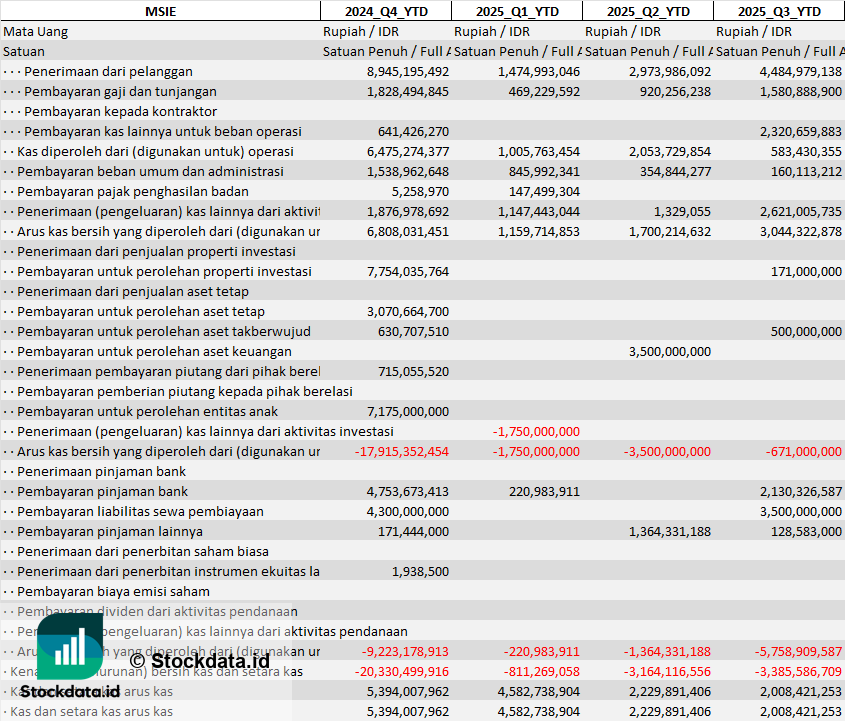The image size is (845, 721).
Task: Select the Pembayaran biaya emisi saham row
Action: 113,591
